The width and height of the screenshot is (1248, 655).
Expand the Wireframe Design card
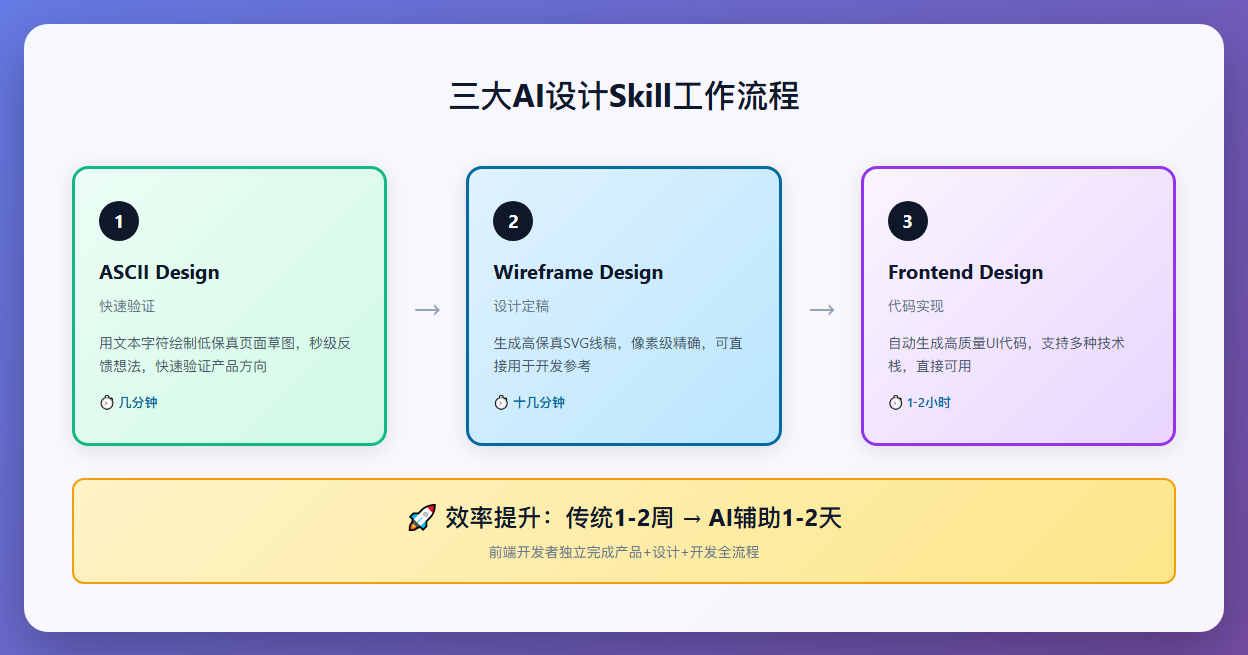click(622, 305)
